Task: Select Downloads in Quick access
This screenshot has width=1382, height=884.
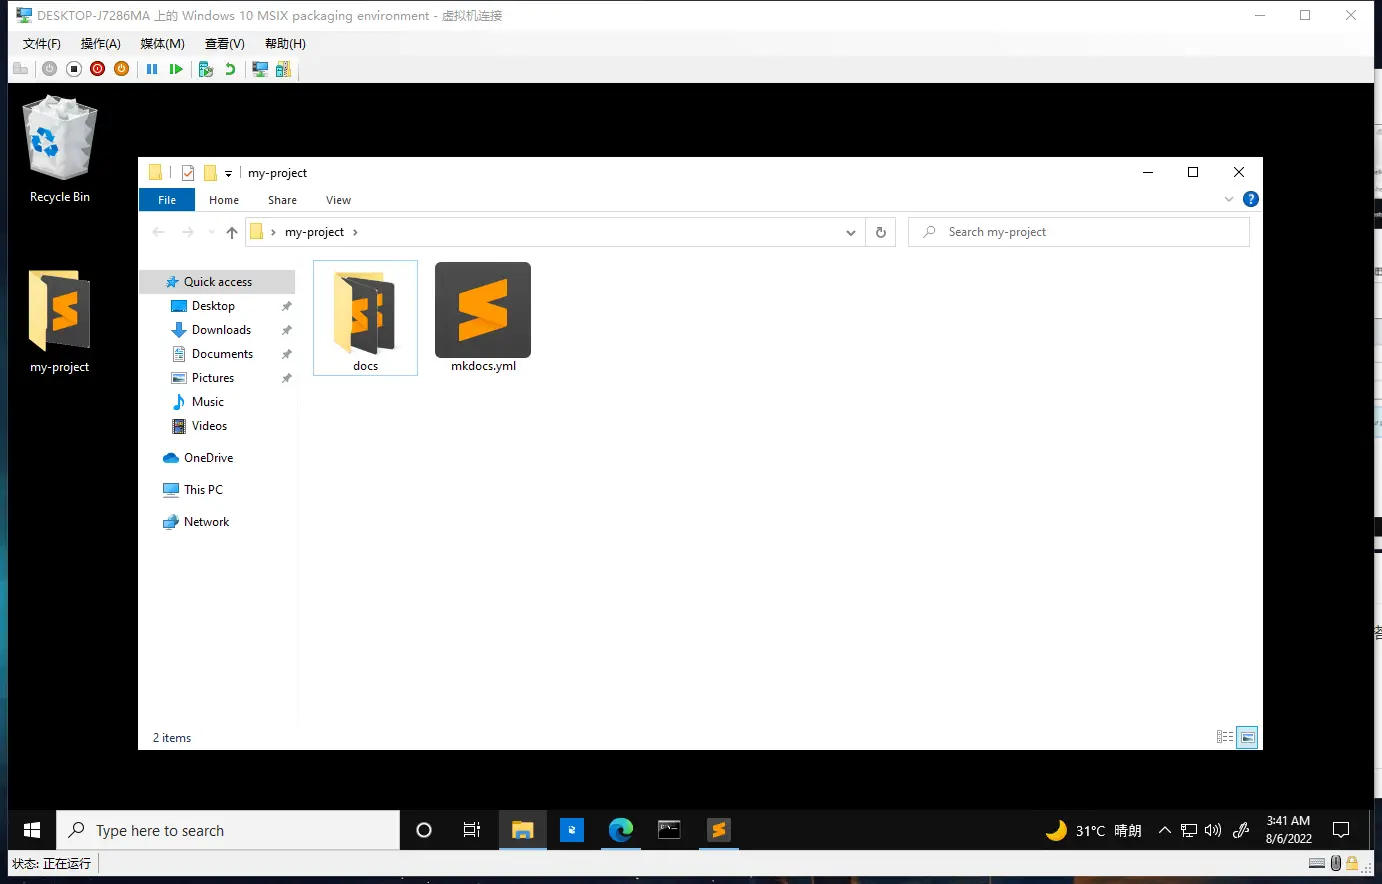Action: point(221,330)
